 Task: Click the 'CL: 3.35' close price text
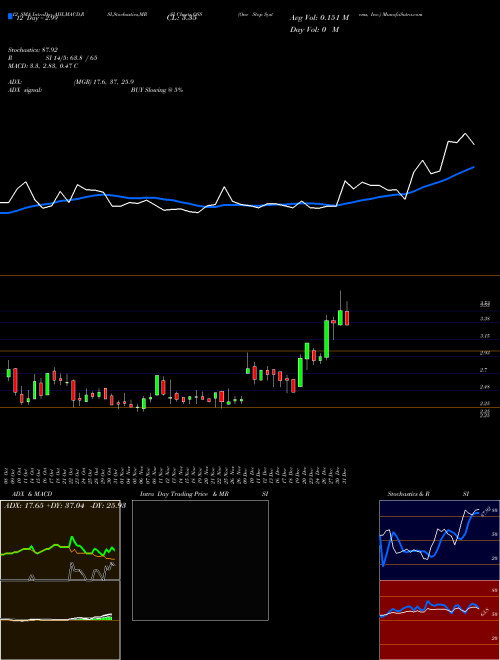[x=182, y=19]
